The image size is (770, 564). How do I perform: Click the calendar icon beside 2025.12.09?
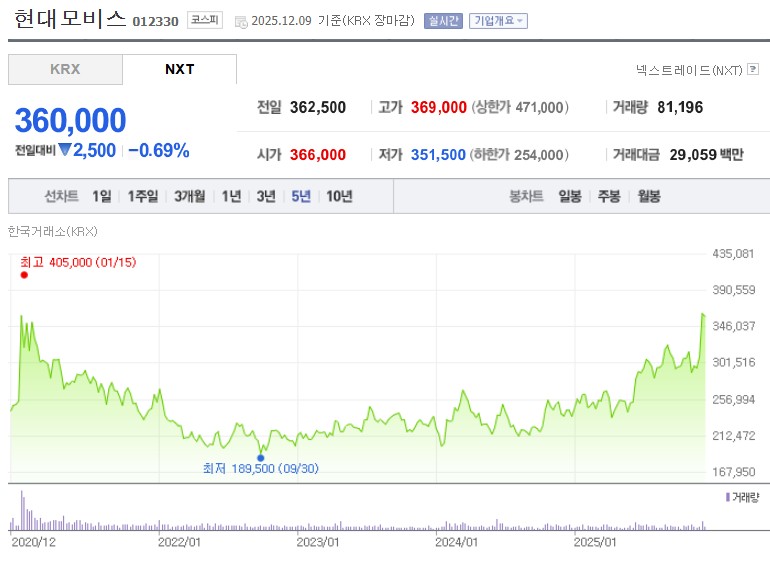(x=241, y=22)
